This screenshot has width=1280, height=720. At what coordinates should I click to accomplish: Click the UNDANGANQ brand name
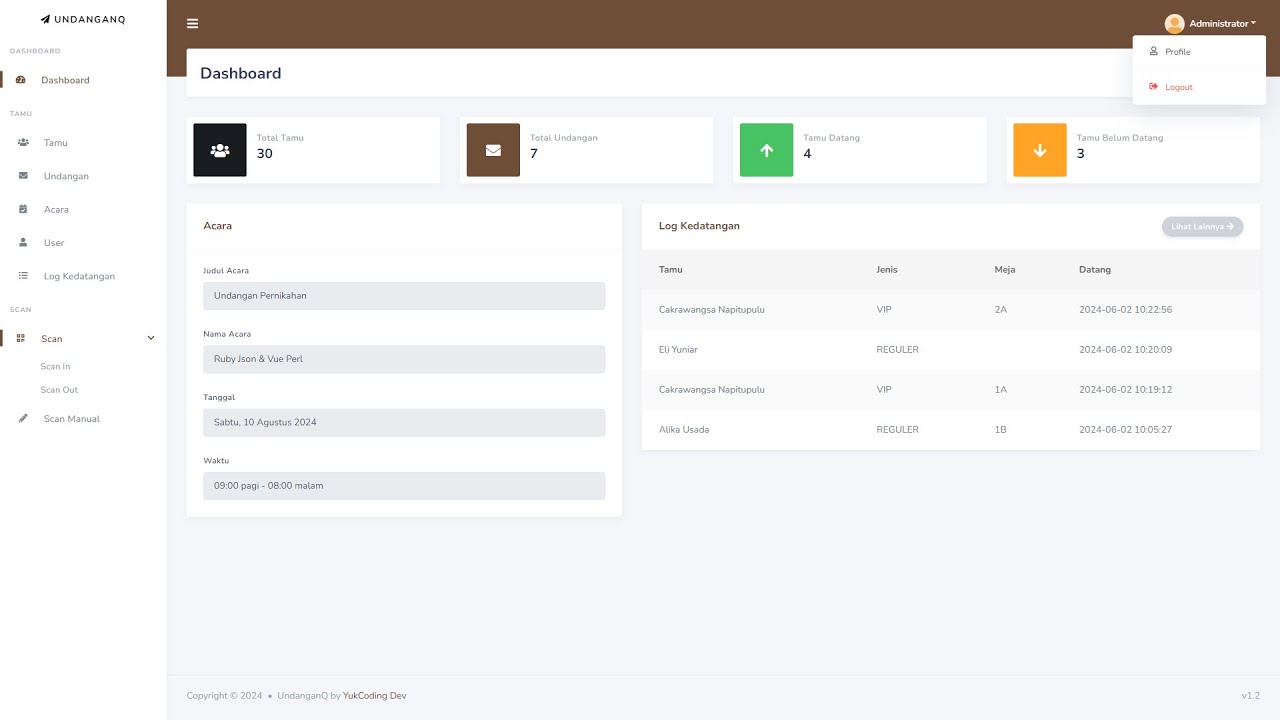pyautogui.click(x=89, y=19)
